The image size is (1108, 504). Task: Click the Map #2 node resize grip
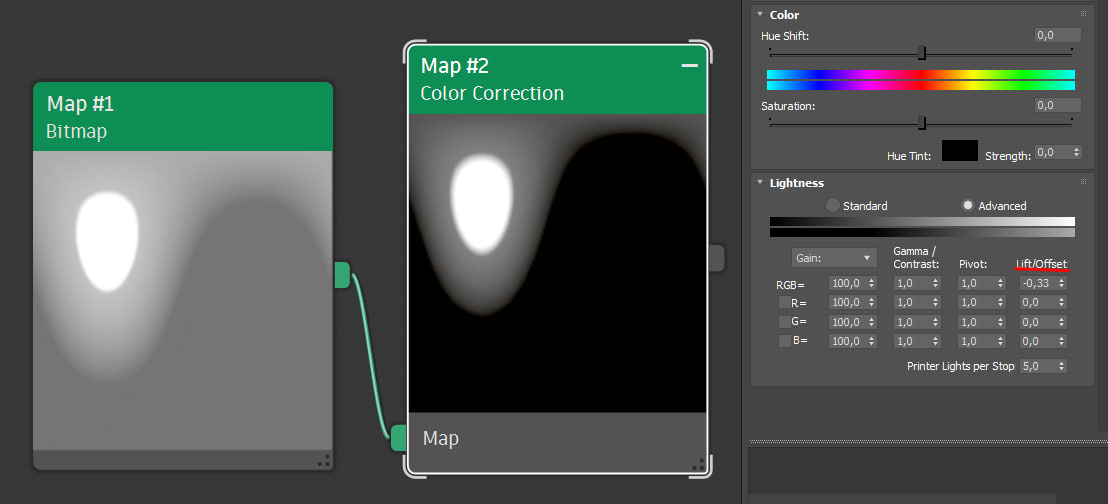tap(697, 463)
